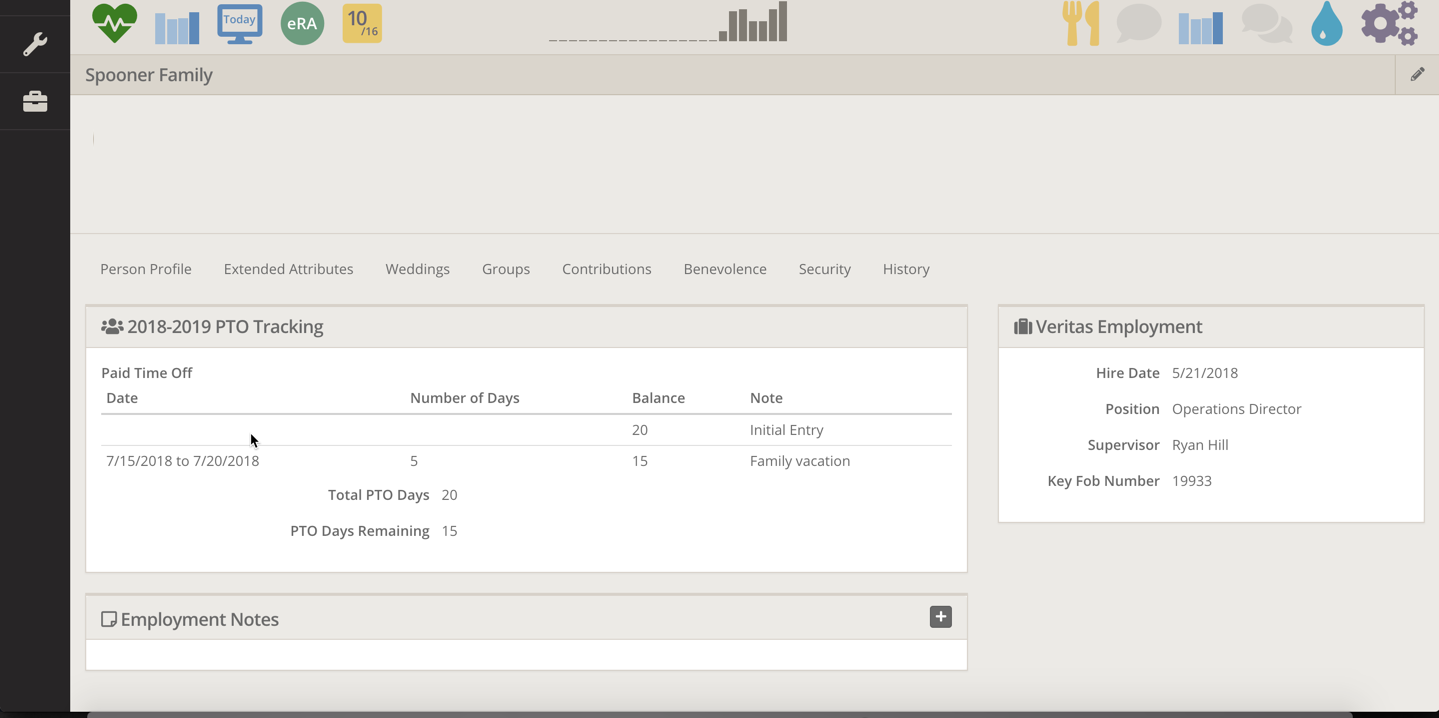Go to the Contributions tab
1439x718 pixels.
tap(606, 269)
